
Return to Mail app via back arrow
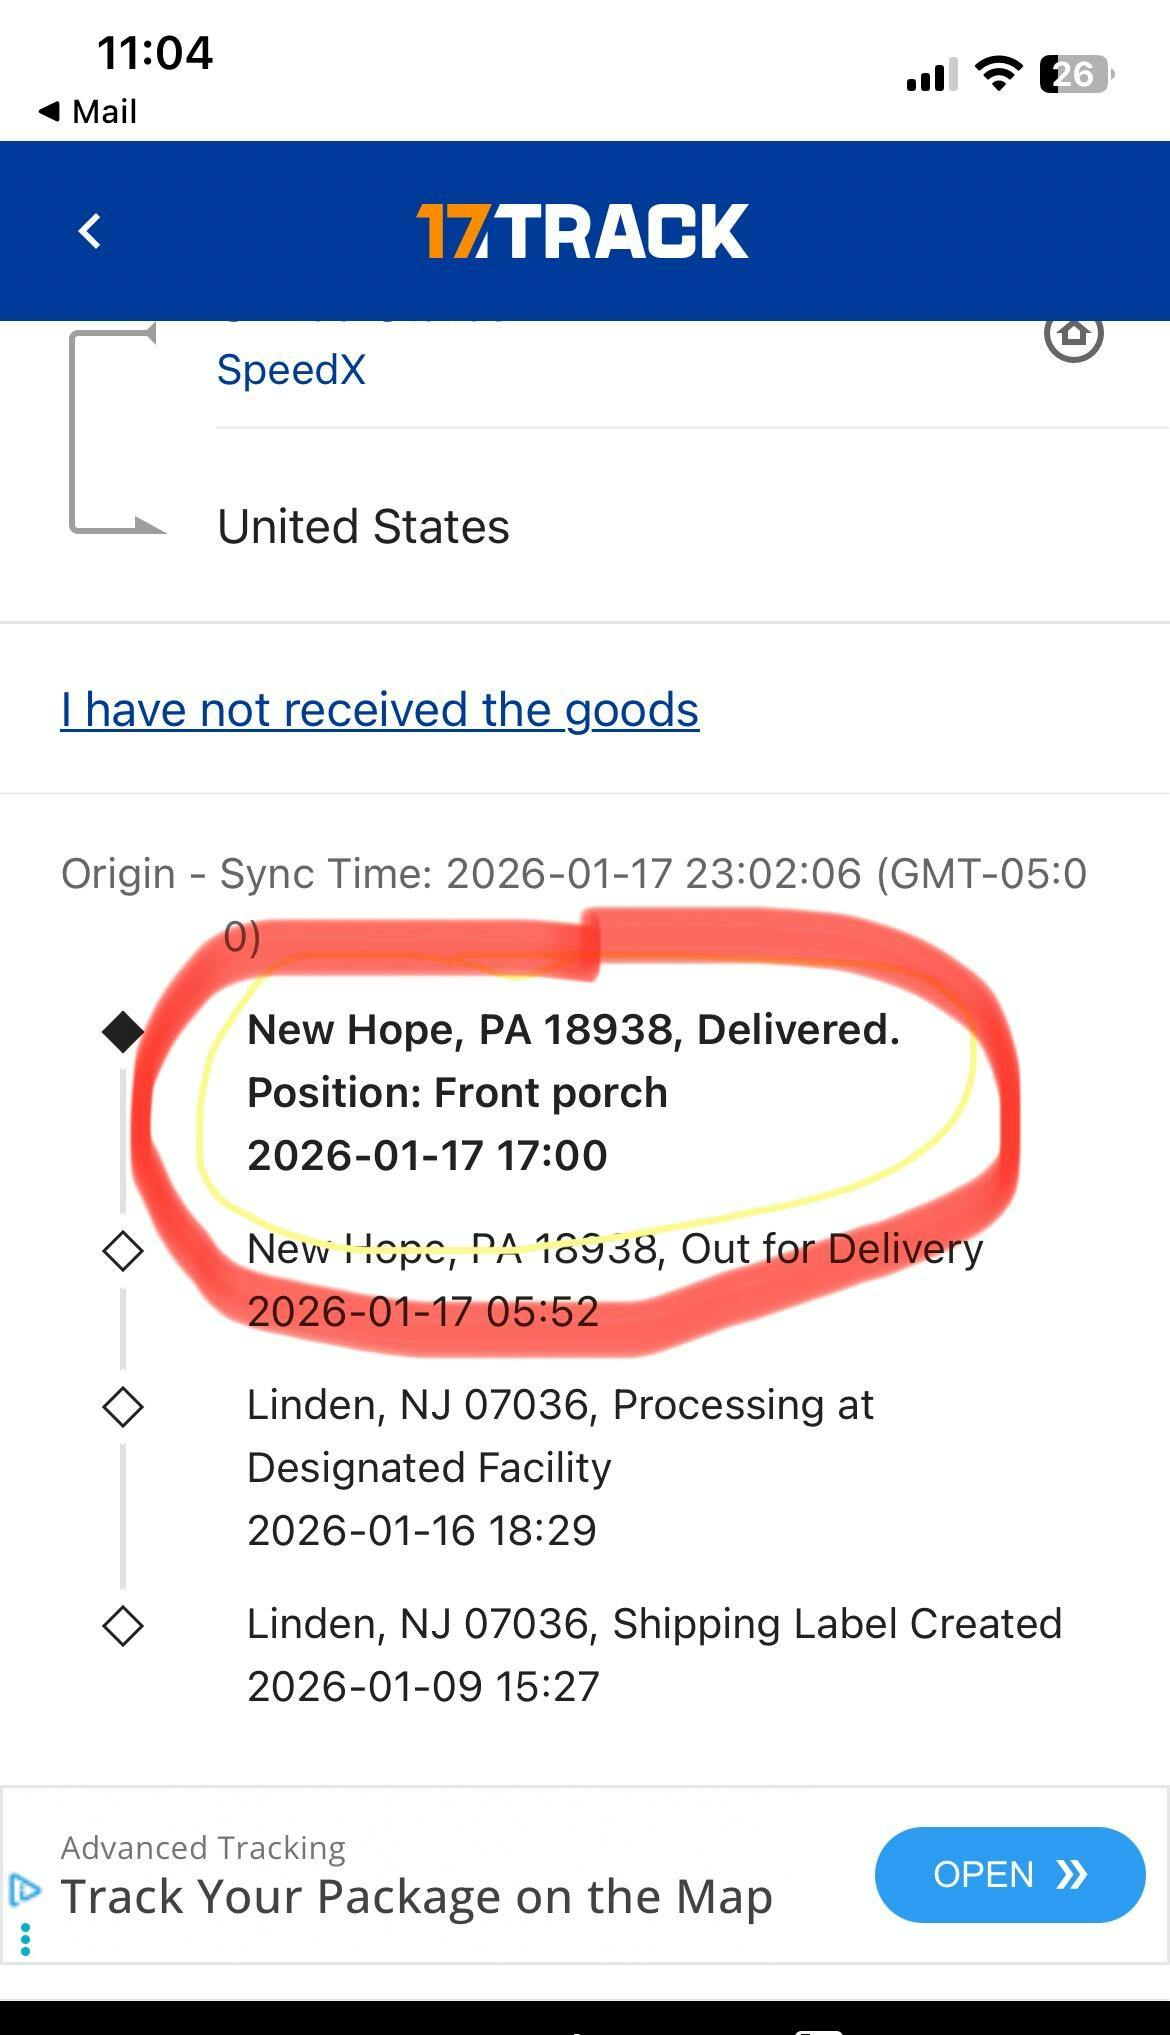(x=87, y=111)
